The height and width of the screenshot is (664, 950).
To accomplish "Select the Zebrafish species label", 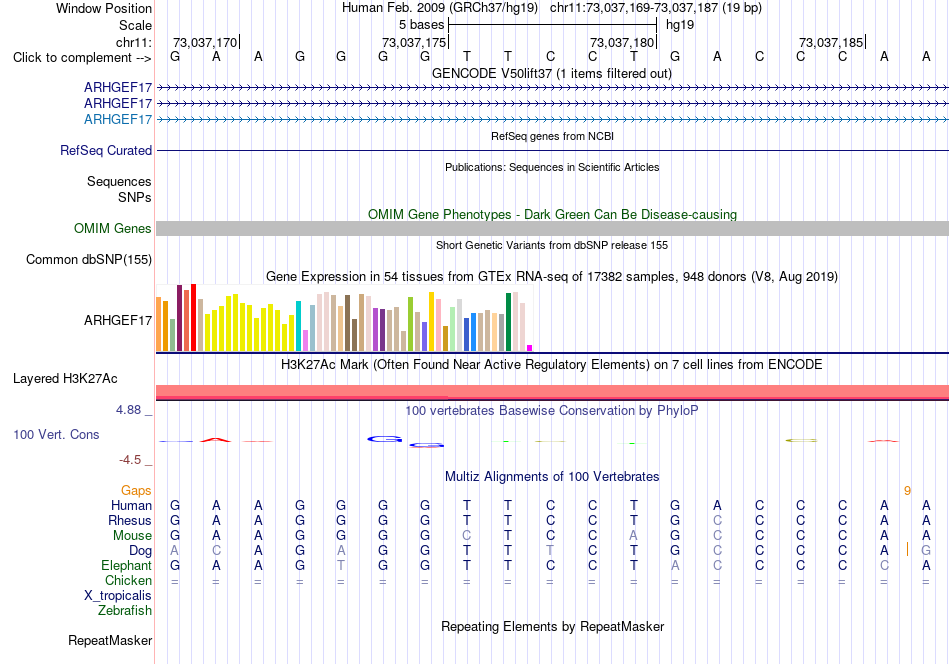I will (125, 611).
